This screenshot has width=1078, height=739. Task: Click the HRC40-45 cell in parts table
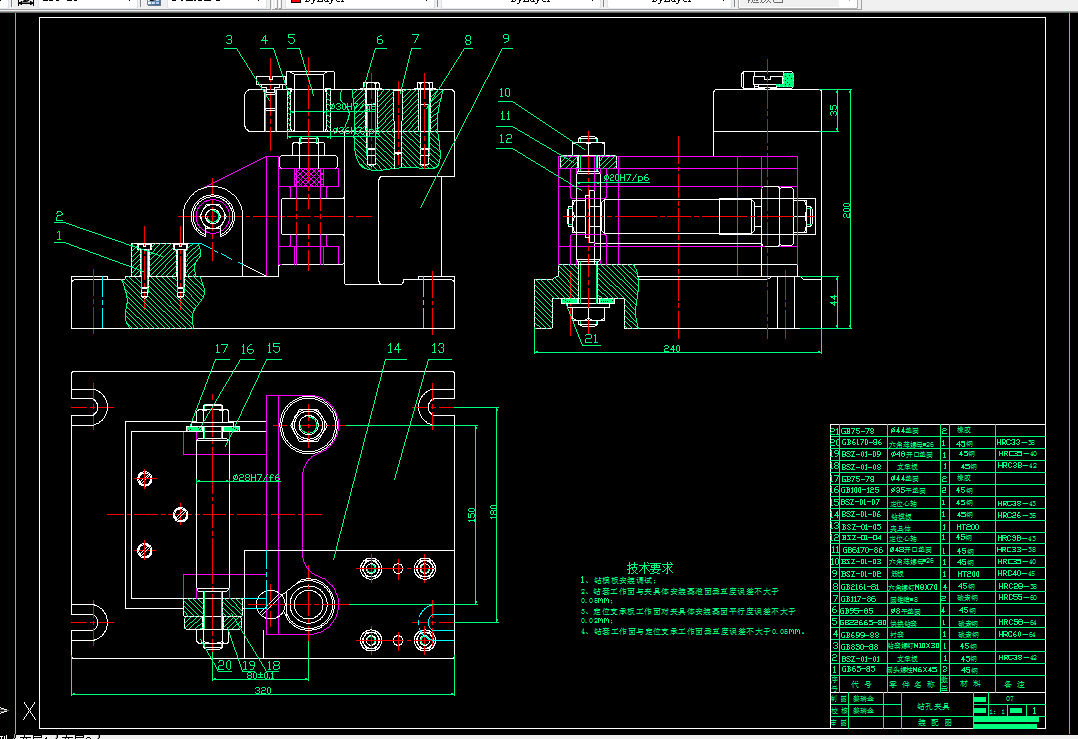pyautogui.click(x=1018, y=574)
